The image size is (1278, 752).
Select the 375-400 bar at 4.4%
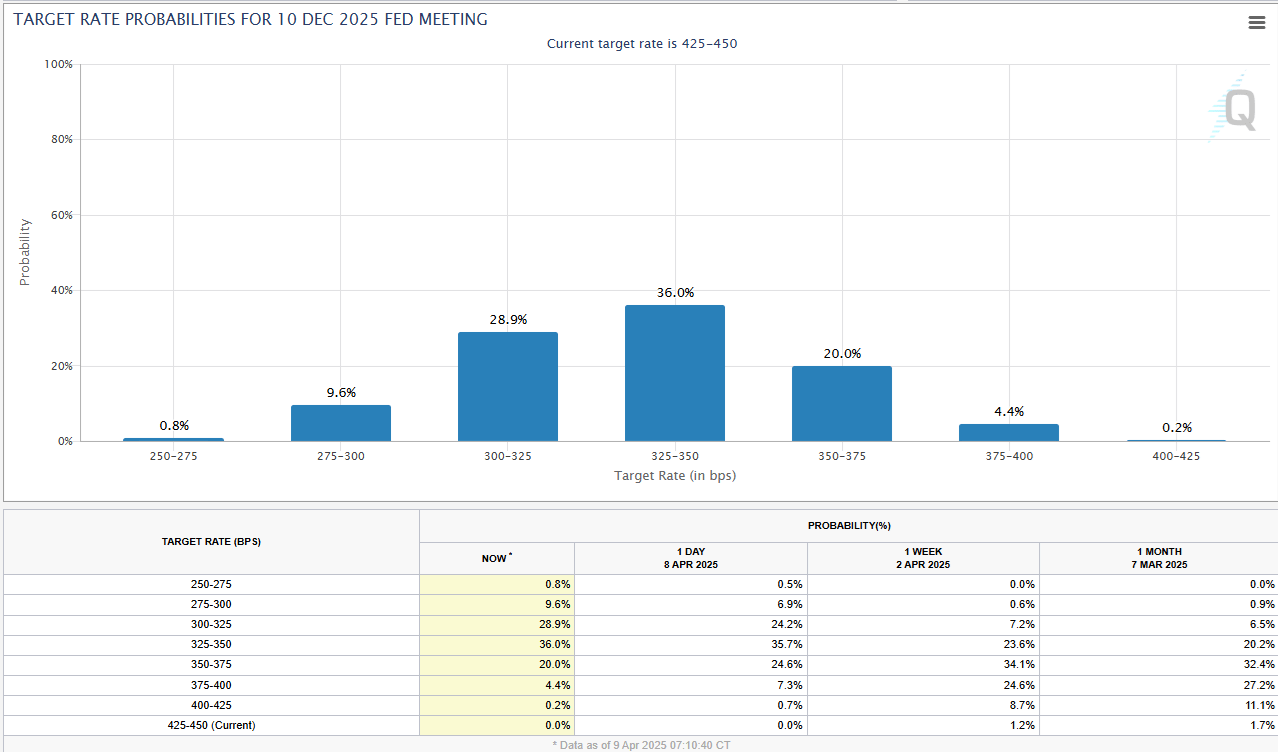point(1008,433)
